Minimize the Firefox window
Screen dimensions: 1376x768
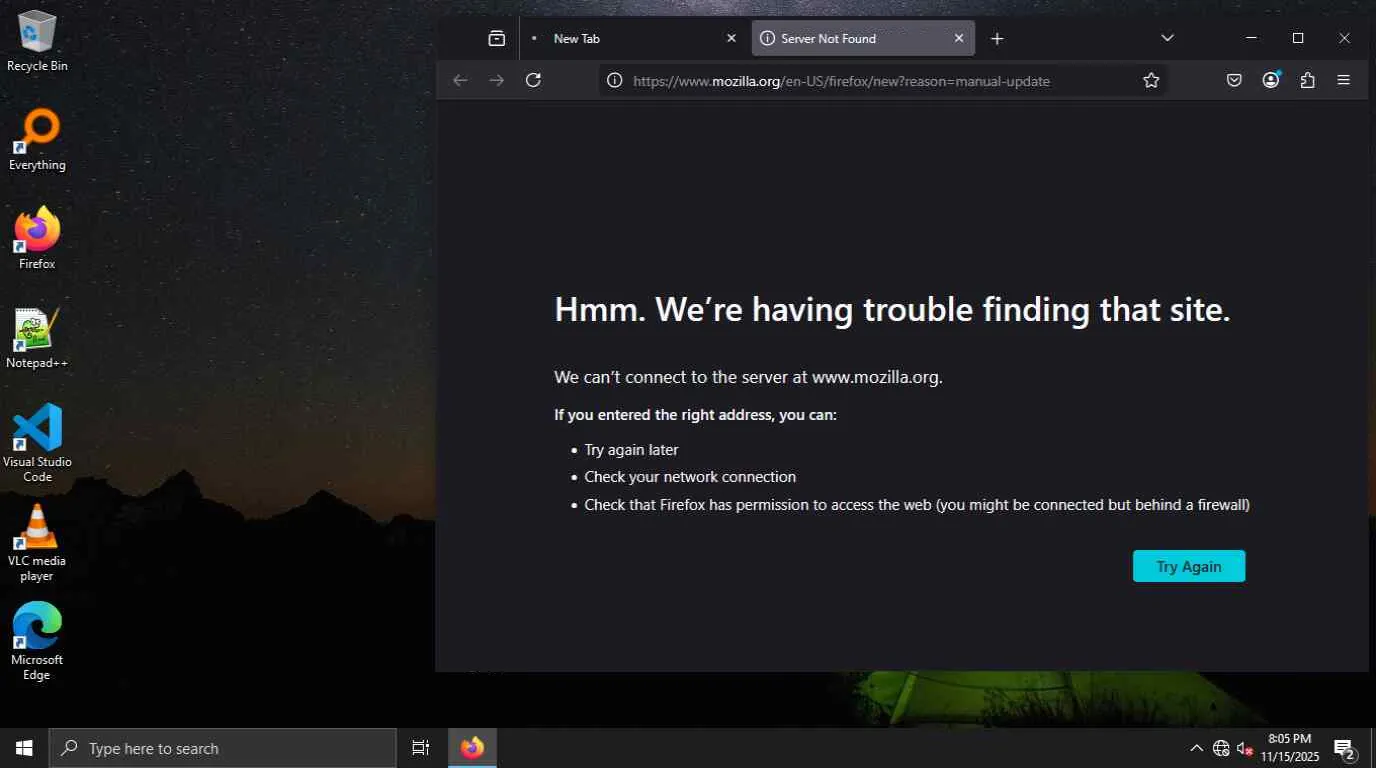pyautogui.click(x=1251, y=38)
